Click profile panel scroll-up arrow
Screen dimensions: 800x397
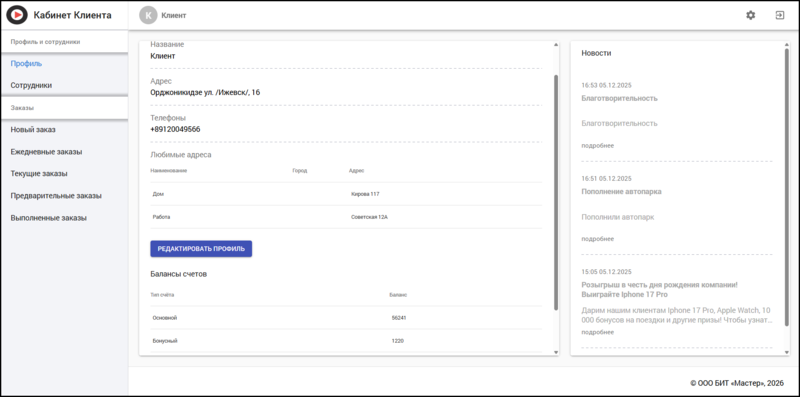(556, 45)
